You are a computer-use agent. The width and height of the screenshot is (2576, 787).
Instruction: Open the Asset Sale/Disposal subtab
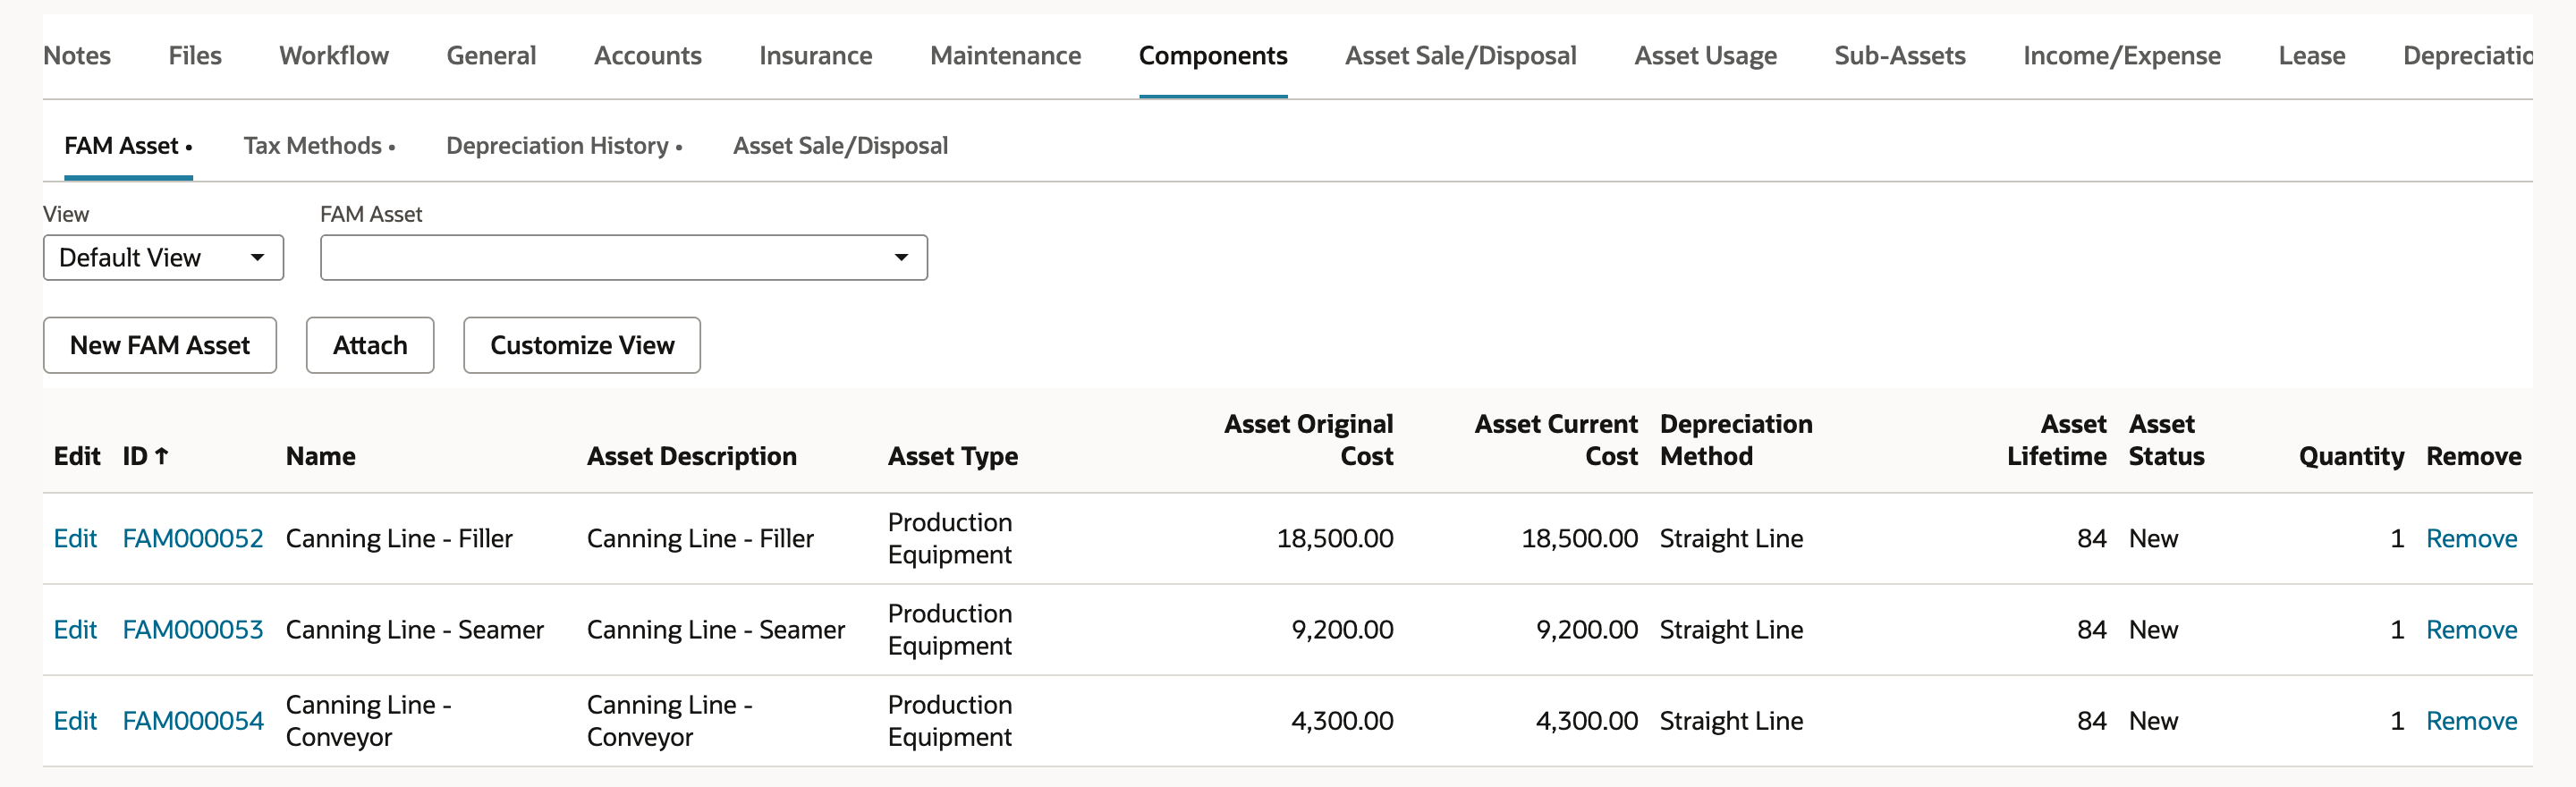click(x=840, y=146)
